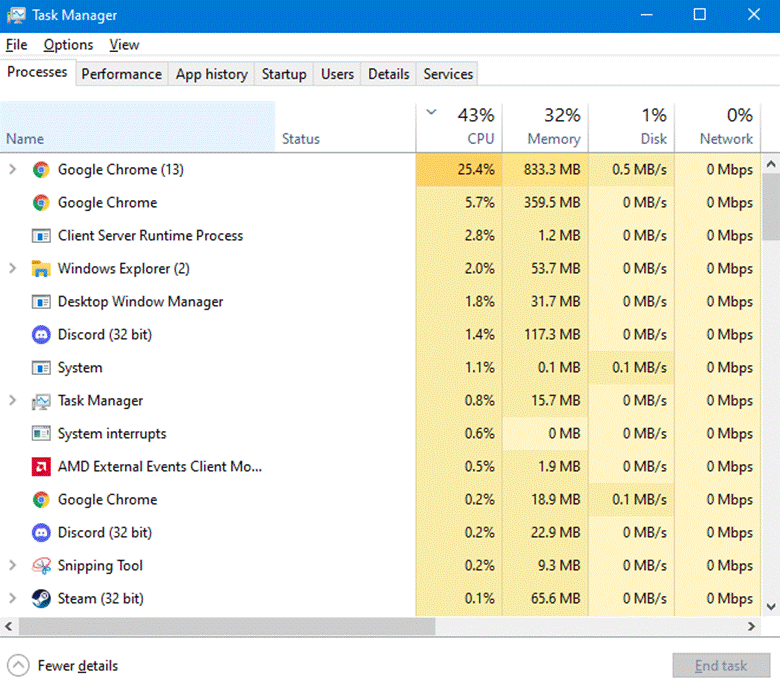Switch to the Details tab
780x693 pixels.
click(389, 74)
